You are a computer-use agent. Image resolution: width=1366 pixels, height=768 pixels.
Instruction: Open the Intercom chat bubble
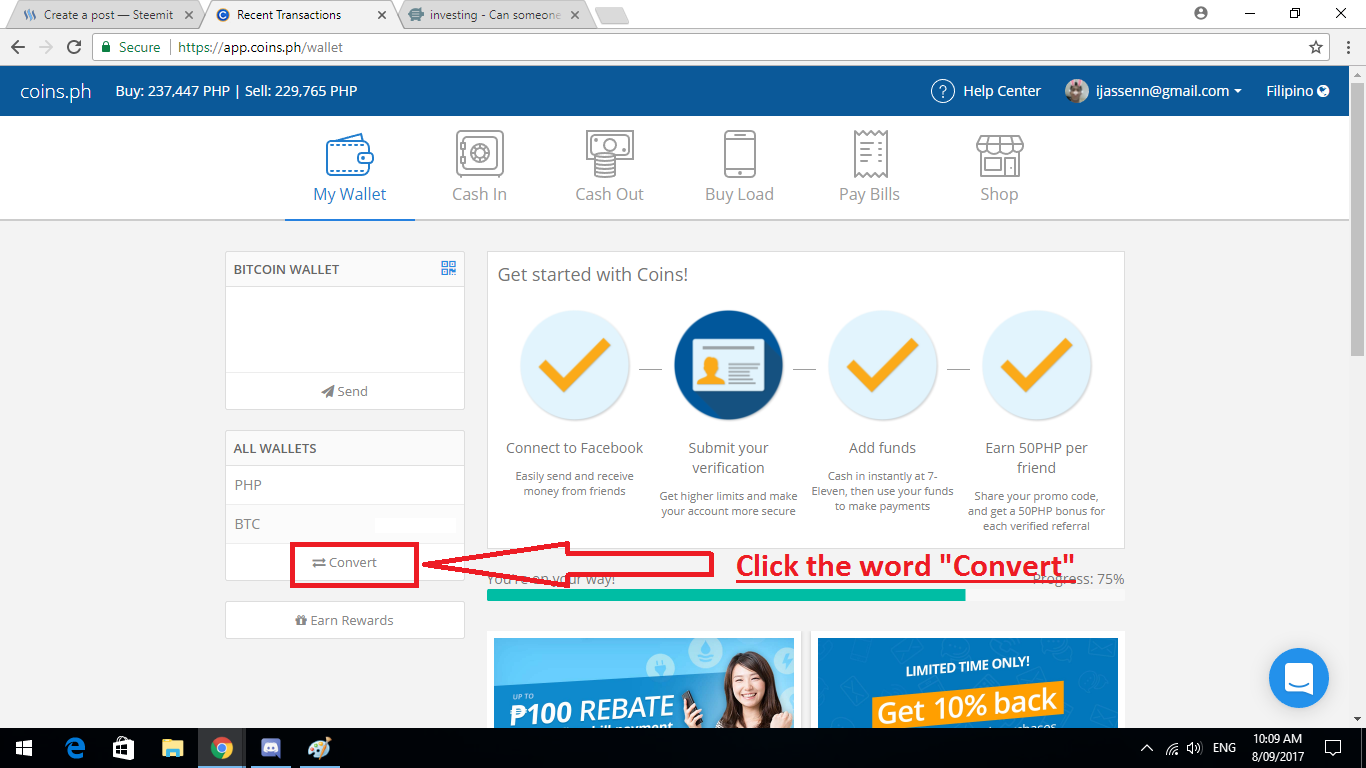pyautogui.click(x=1298, y=678)
